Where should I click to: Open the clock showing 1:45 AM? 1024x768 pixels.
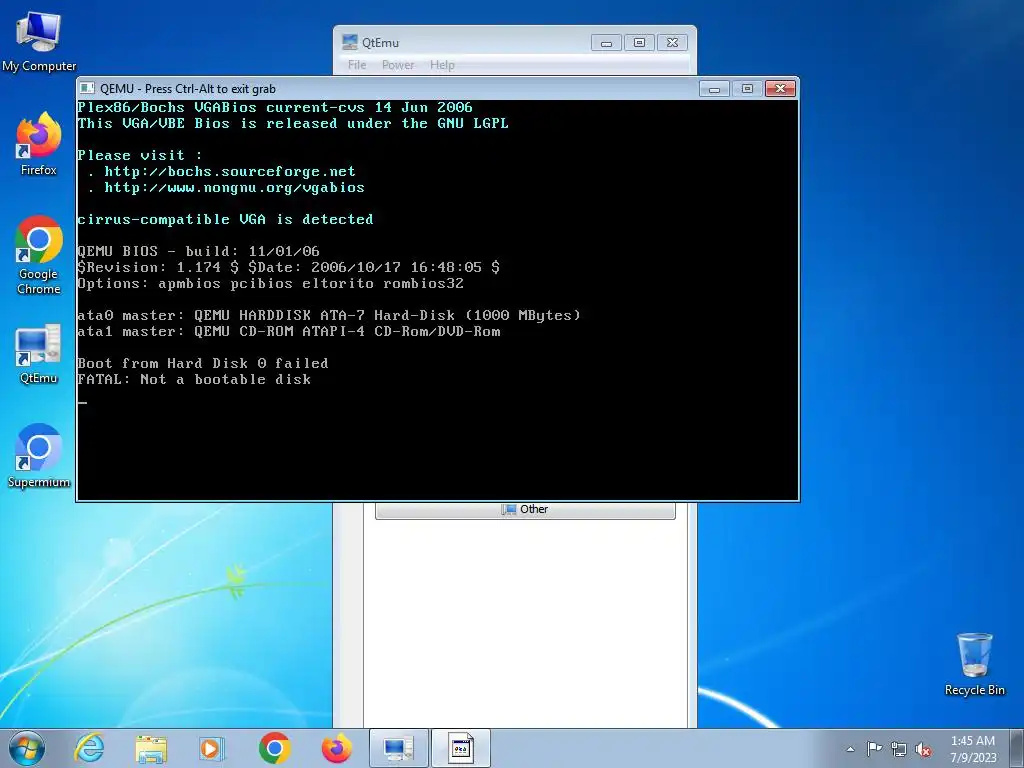tap(973, 748)
